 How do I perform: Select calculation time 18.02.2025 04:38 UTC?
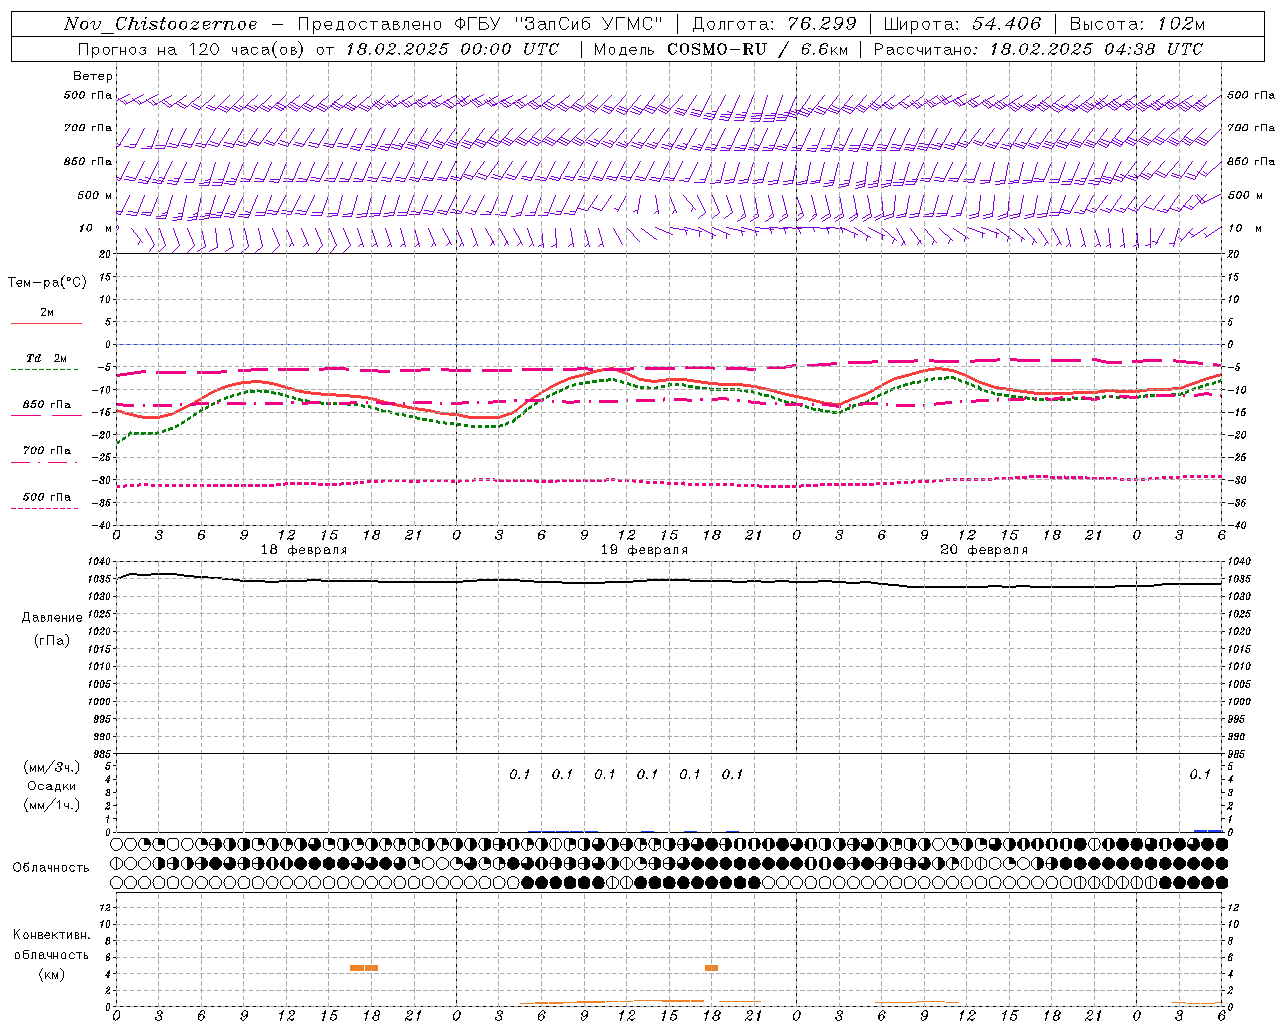(1096, 49)
